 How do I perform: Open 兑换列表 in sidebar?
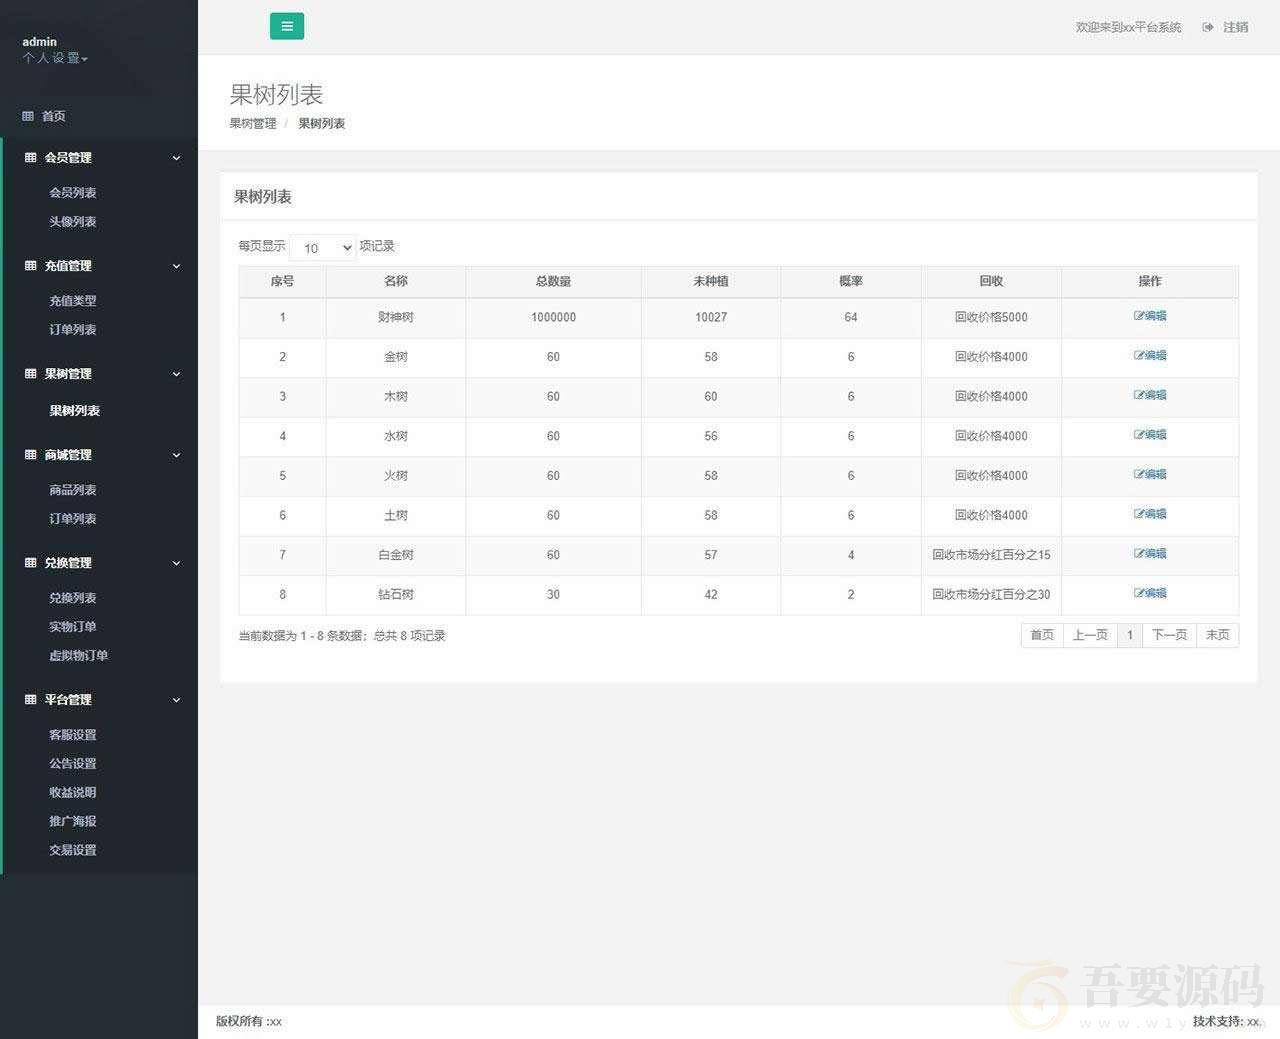[73, 598]
